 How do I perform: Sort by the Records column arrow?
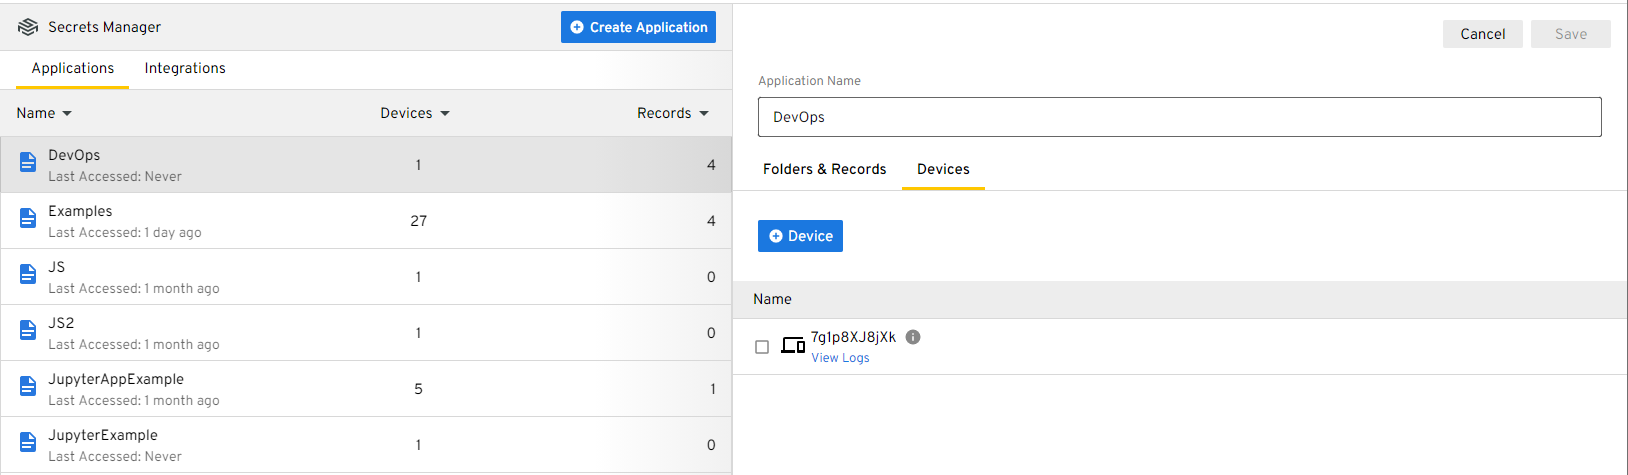704,114
